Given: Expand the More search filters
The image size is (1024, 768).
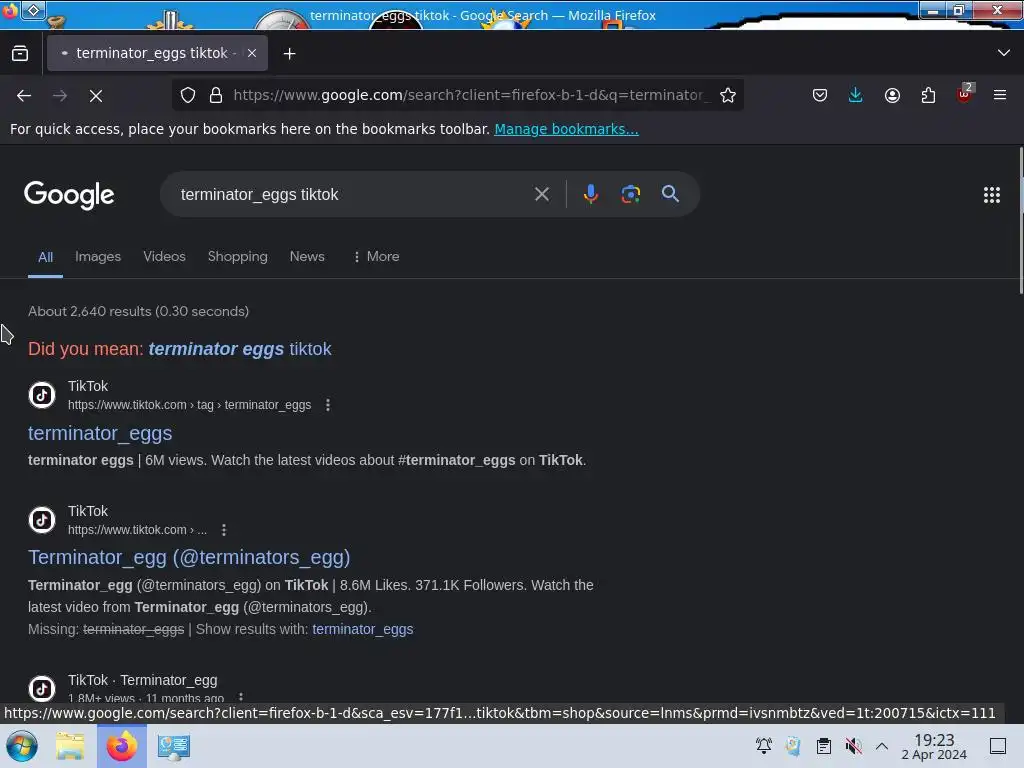Looking at the screenshot, I should point(376,257).
